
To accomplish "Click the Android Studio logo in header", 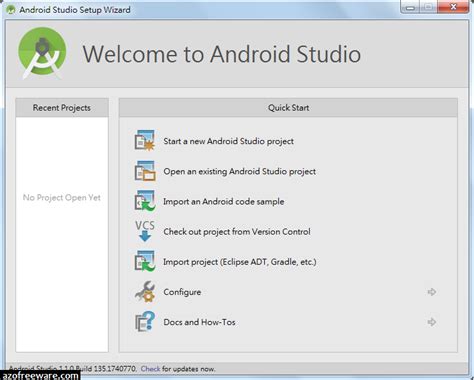I will pyautogui.click(x=42, y=53).
